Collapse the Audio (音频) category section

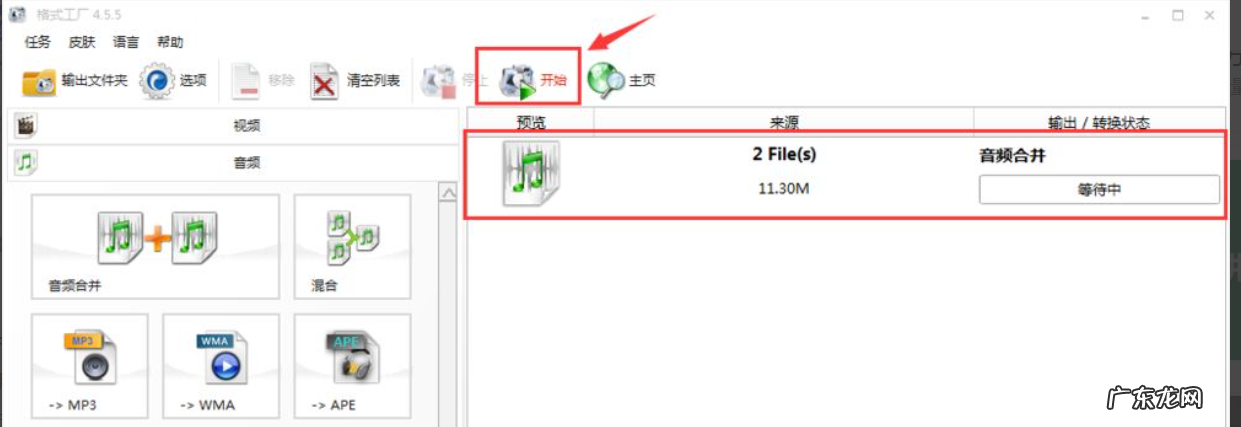233,162
